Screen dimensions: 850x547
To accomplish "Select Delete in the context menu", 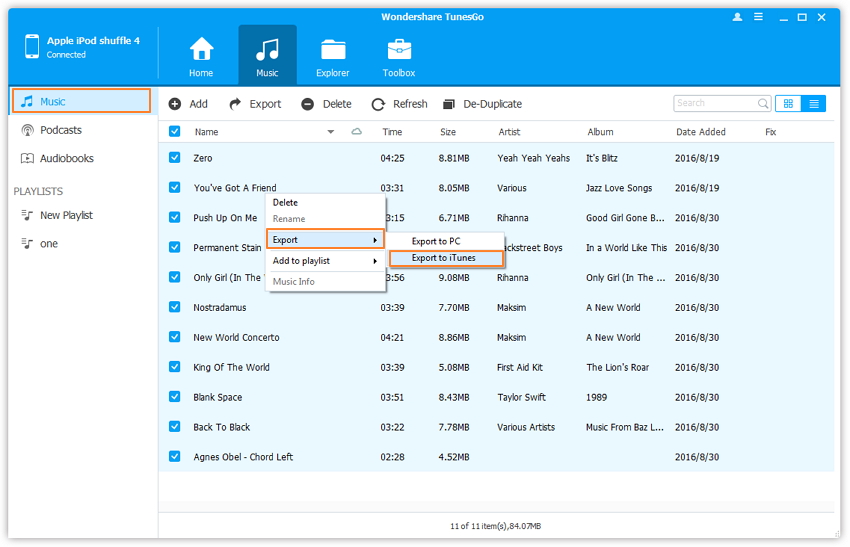I will click(x=285, y=203).
